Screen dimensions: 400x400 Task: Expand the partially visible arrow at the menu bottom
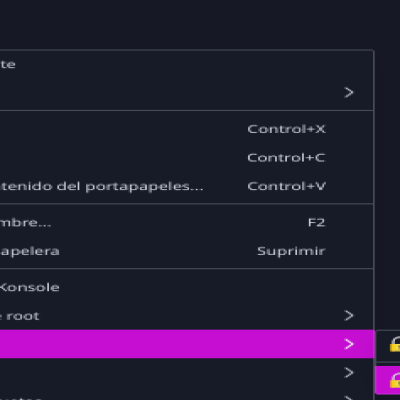[349, 397]
